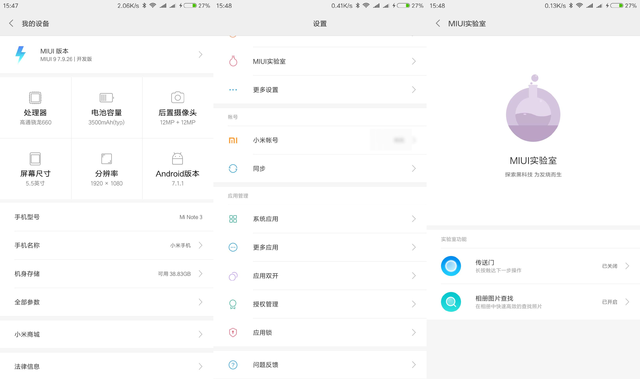The image size is (640, 379).
Task: Tap the 传送门 blue circle icon
Action: pyautogui.click(x=451, y=266)
